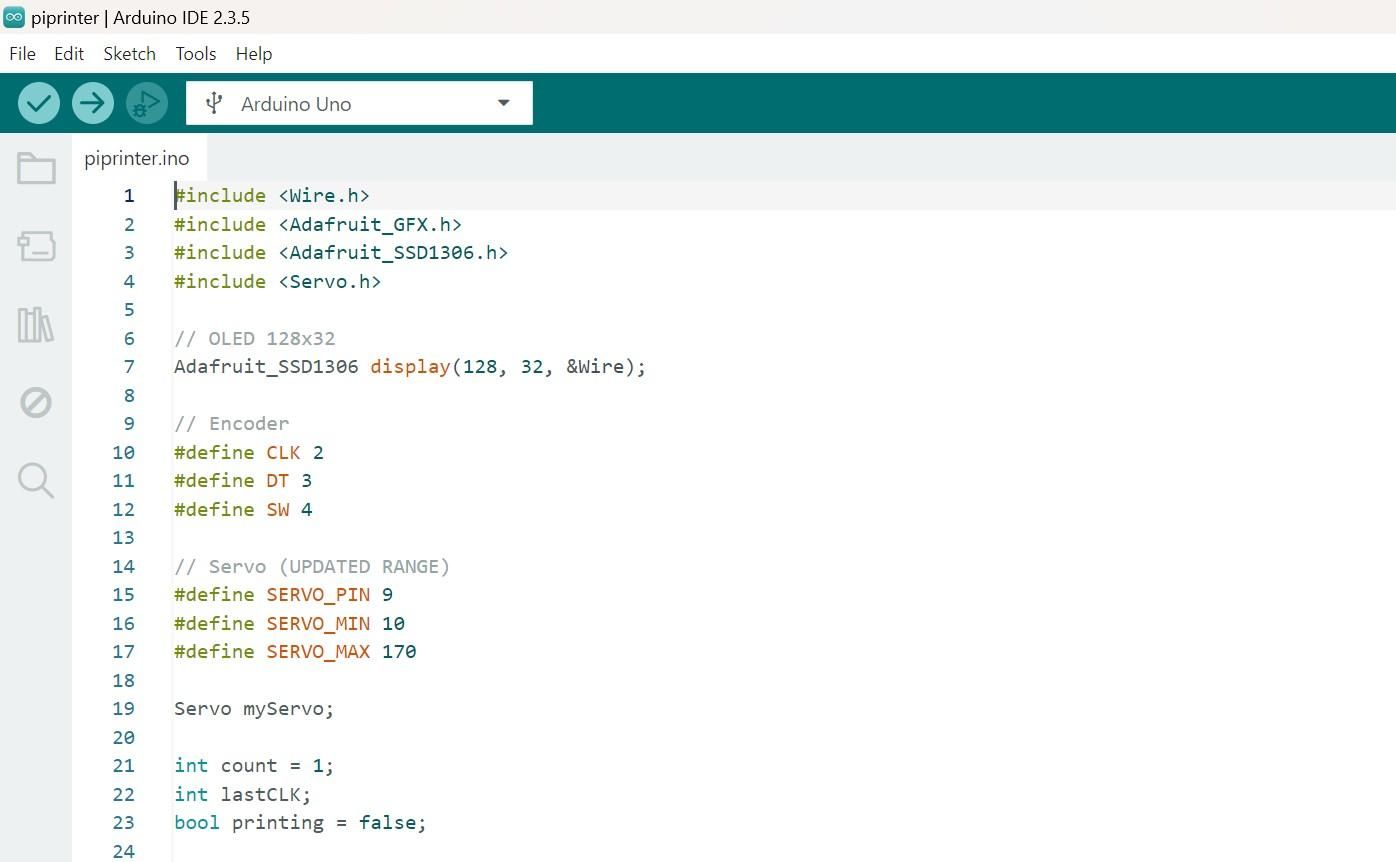
Task: Click the 'int lastCLK;' line
Action: pyautogui.click(x=243, y=795)
